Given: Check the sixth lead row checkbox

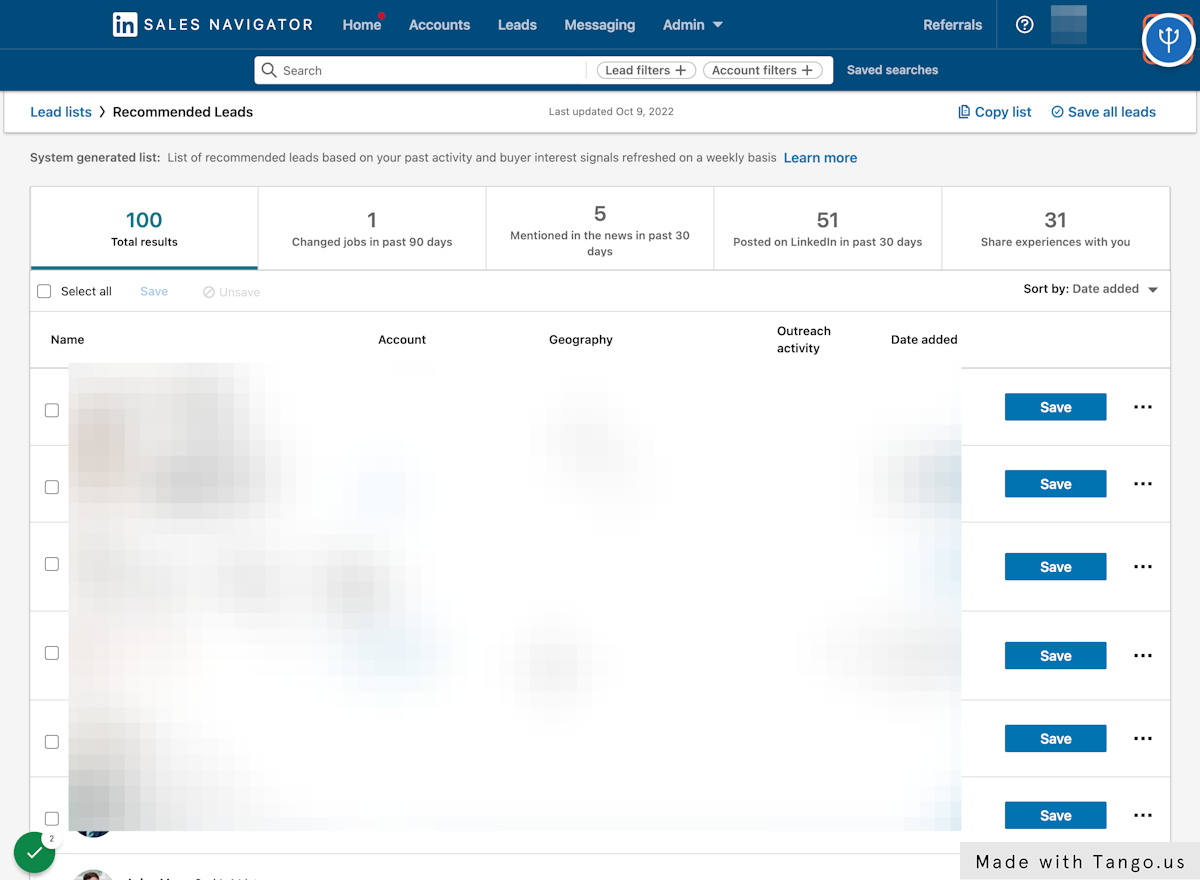Looking at the screenshot, I should pos(52,819).
